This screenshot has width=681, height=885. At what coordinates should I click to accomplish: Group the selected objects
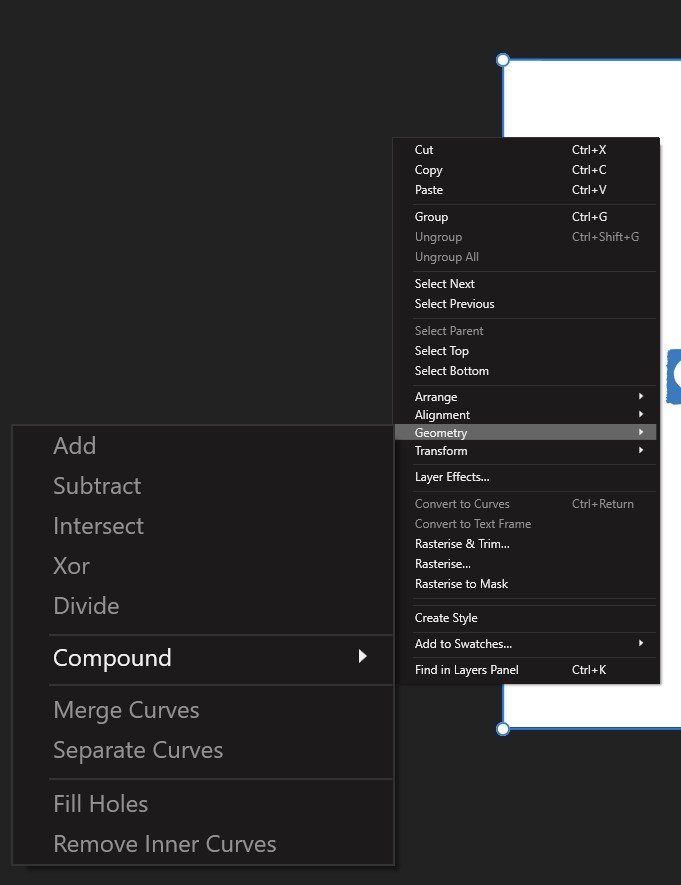click(526, 217)
